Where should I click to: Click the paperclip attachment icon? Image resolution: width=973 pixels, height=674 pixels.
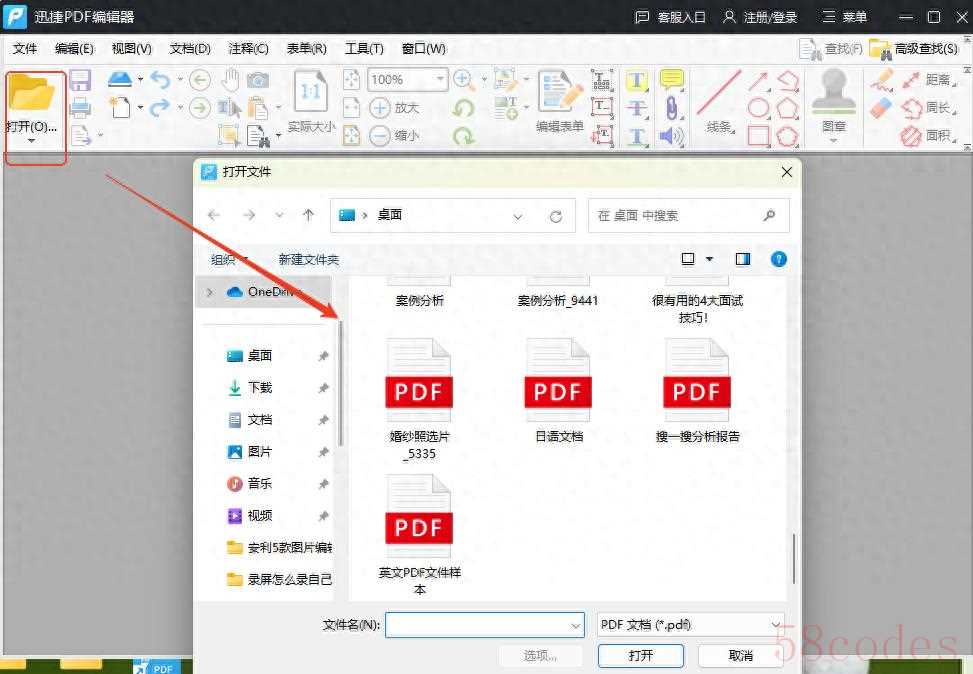671,108
